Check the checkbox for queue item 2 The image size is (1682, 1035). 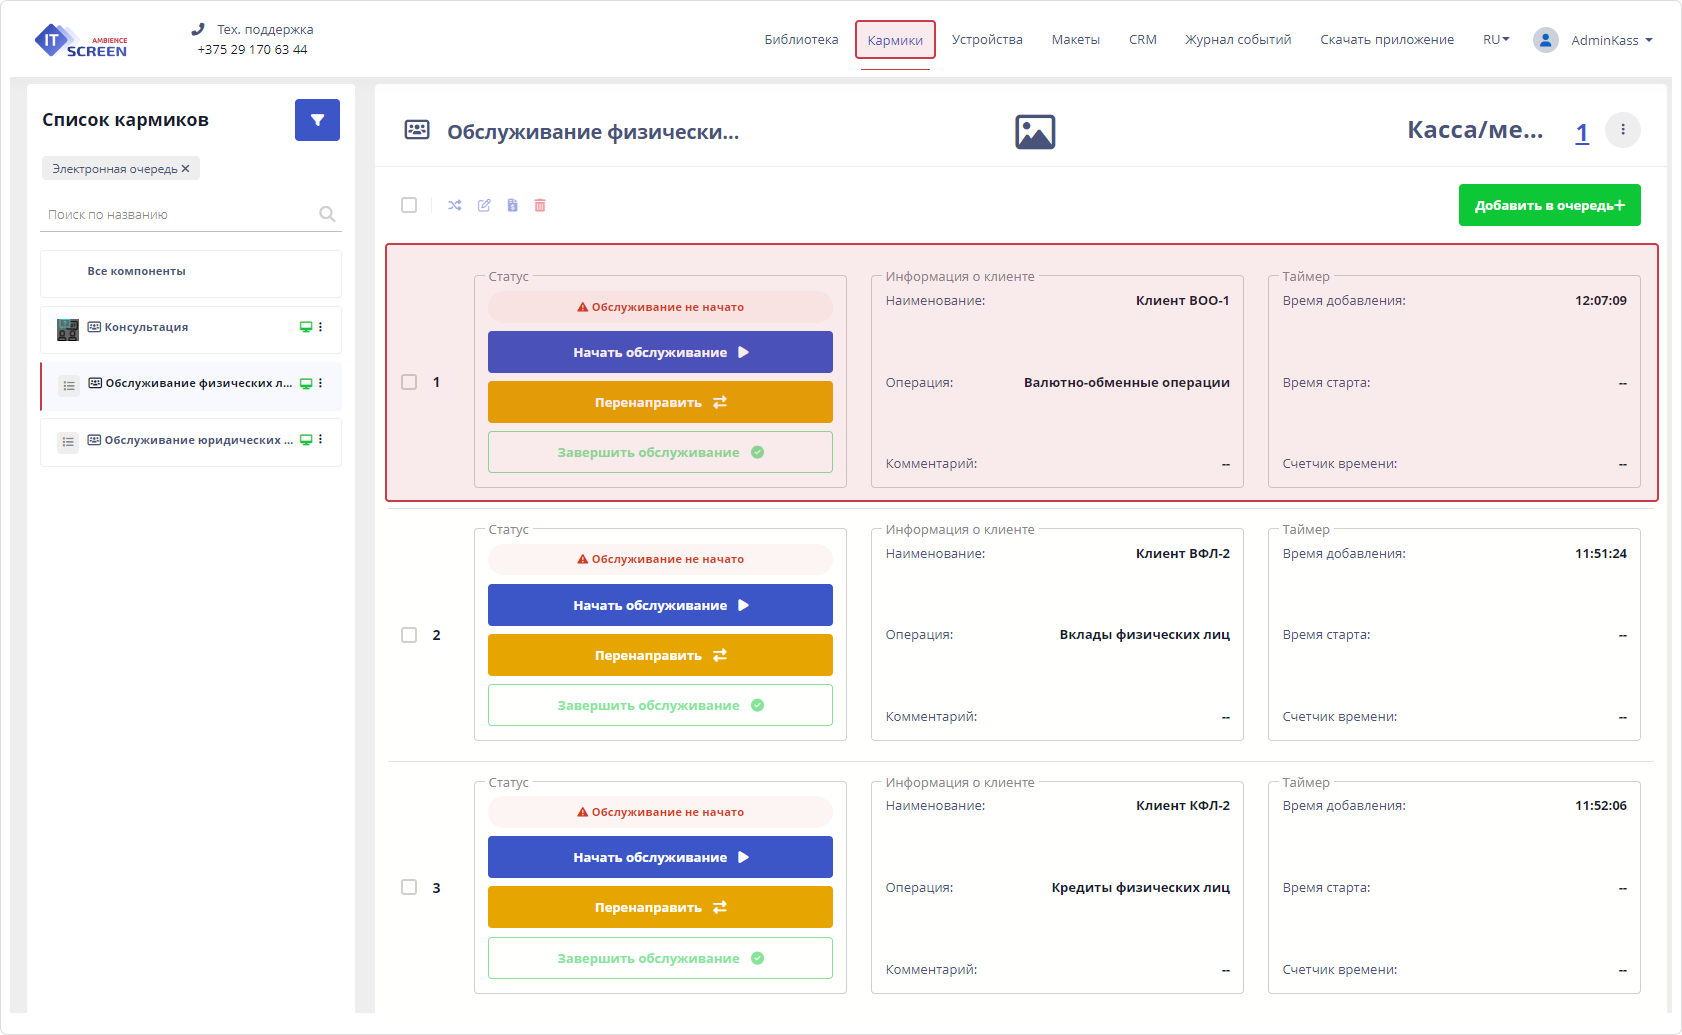pyautogui.click(x=409, y=635)
